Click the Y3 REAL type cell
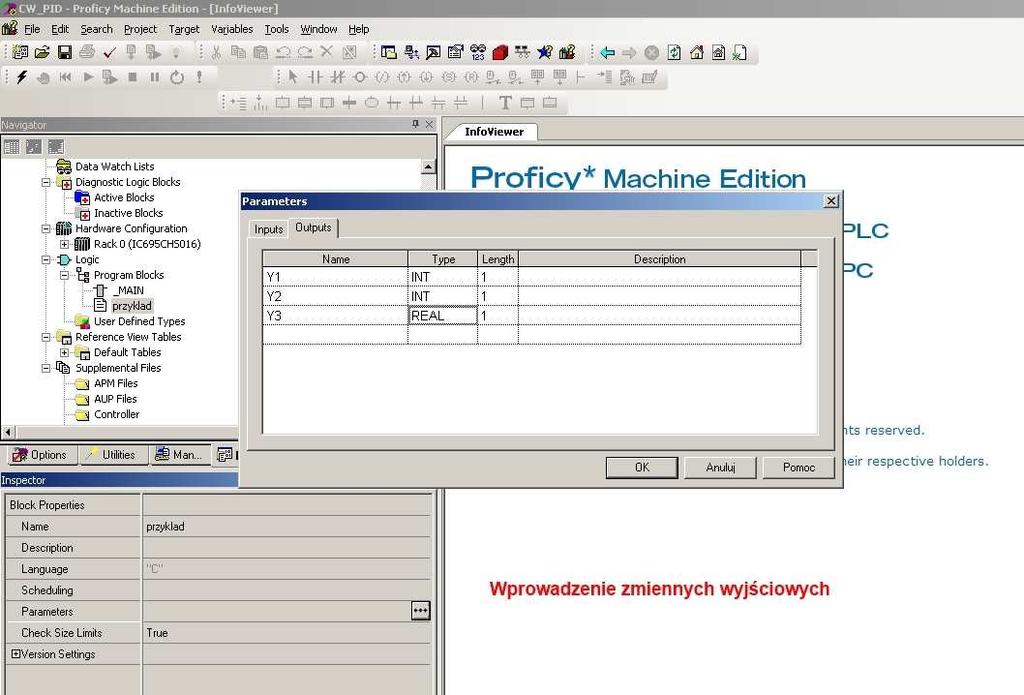 point(442,315)
